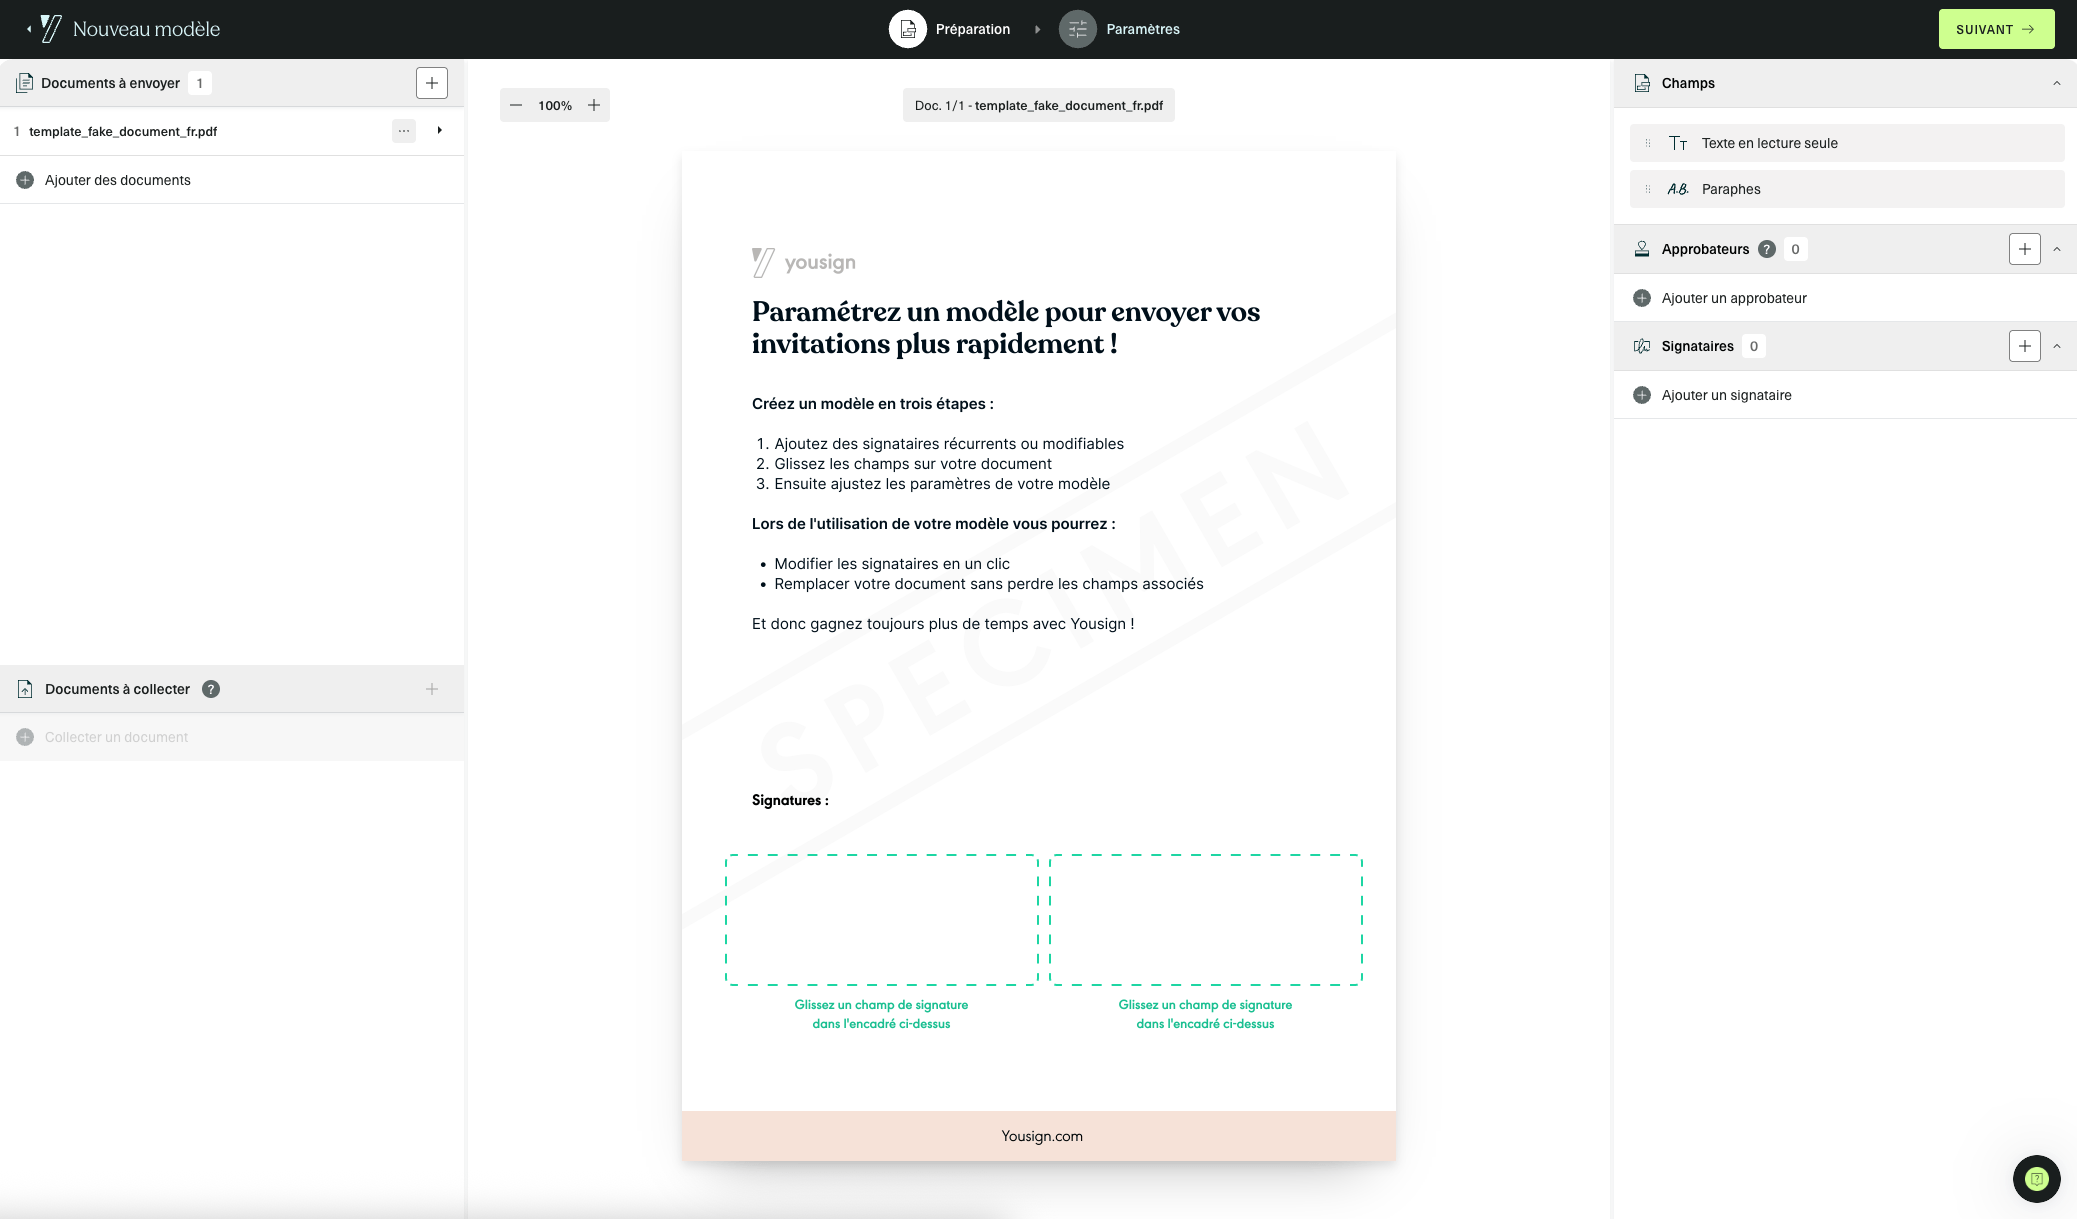Click the signature icon beside Signataires

click(1641, 345)
